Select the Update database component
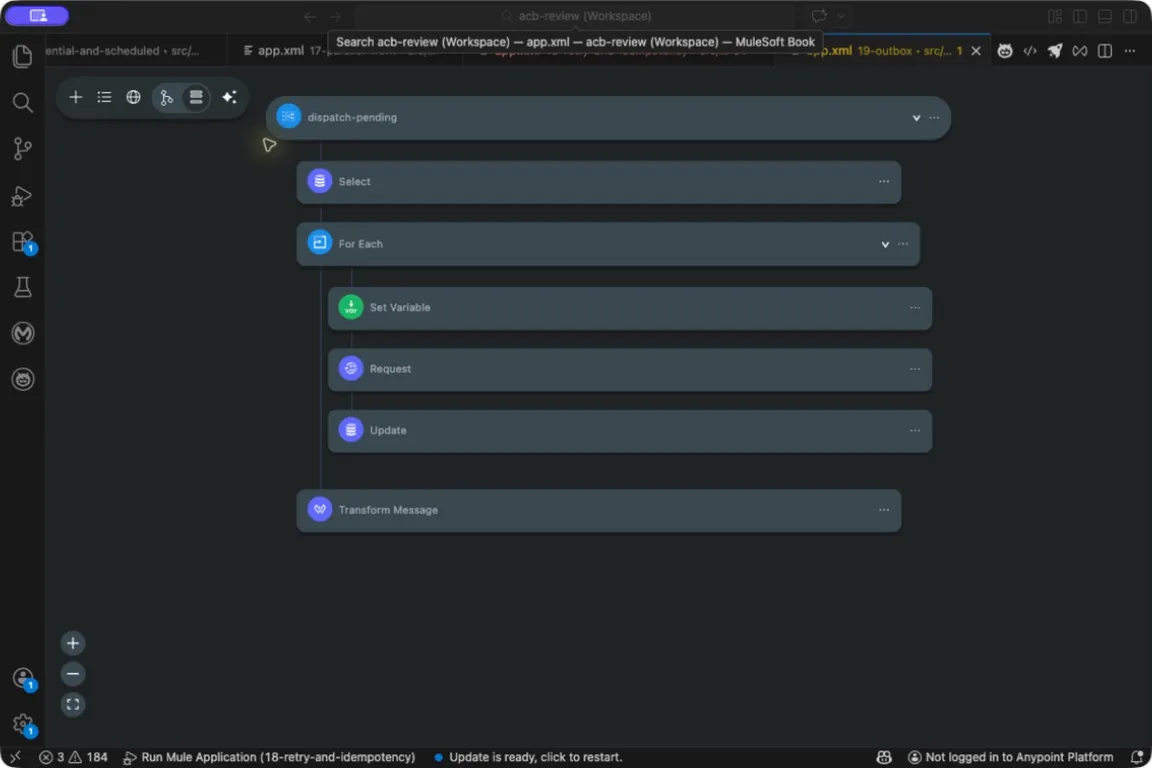 click(630, 431)
